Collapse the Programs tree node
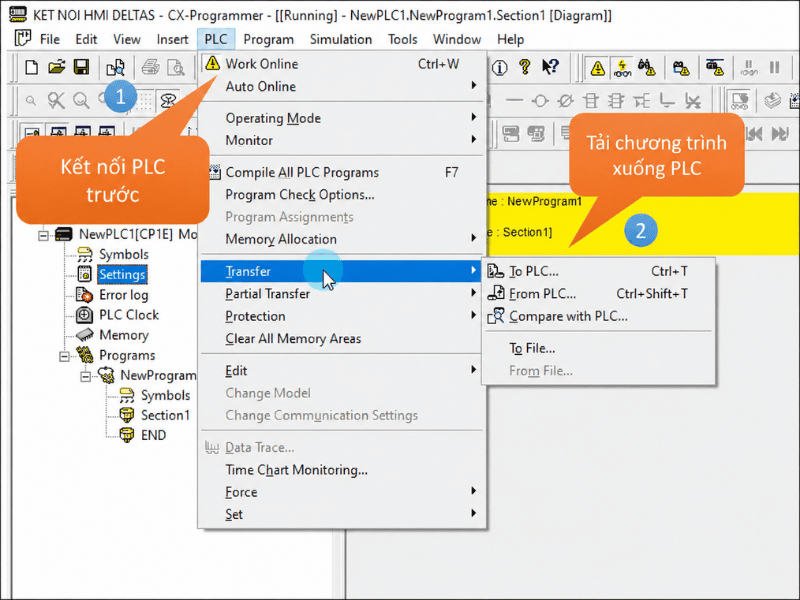 click(x=64, y=356)
